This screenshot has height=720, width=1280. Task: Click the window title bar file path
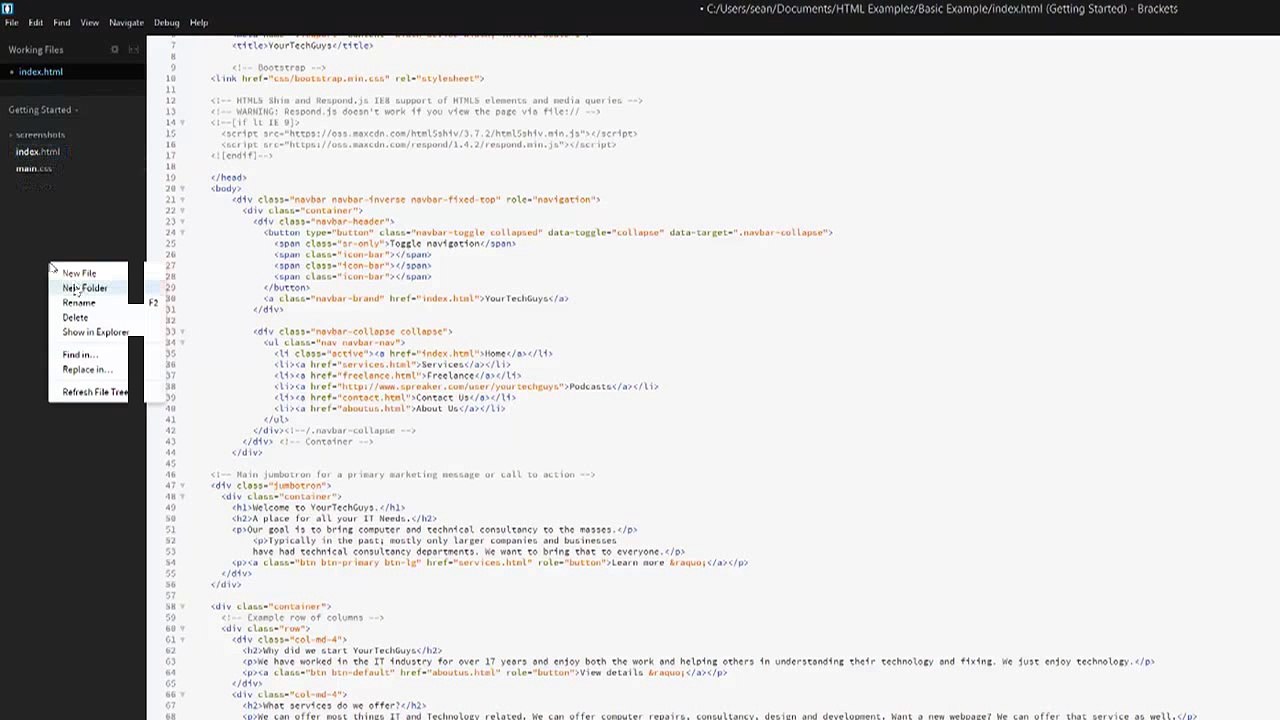point(939,9)
